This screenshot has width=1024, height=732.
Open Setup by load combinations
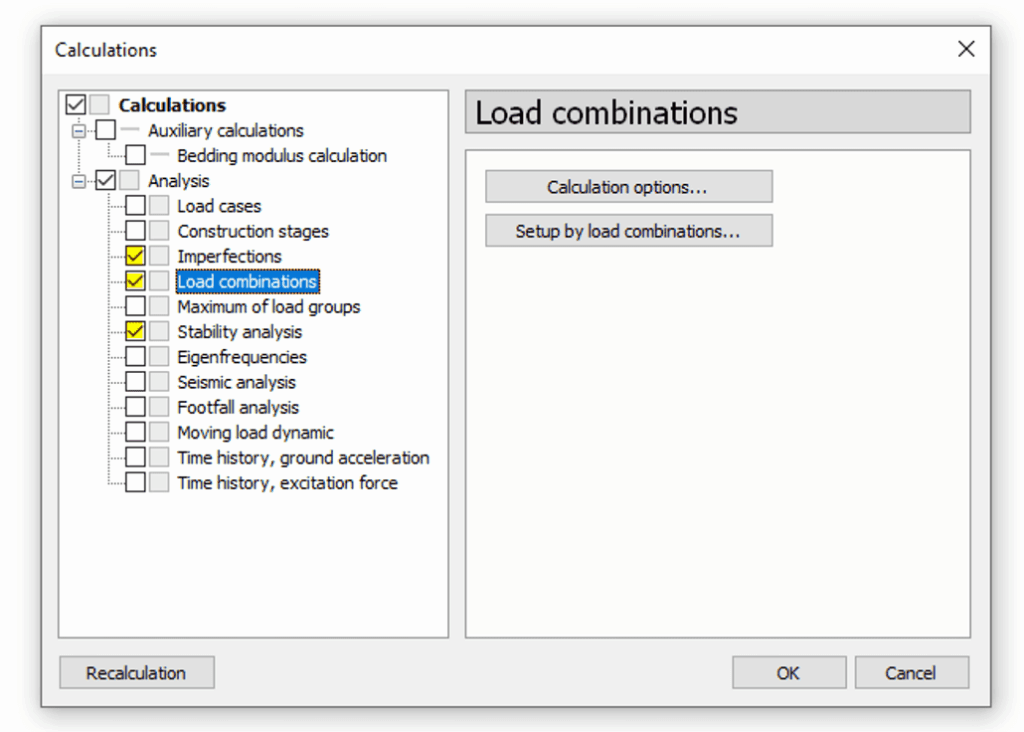pos(628,231)
